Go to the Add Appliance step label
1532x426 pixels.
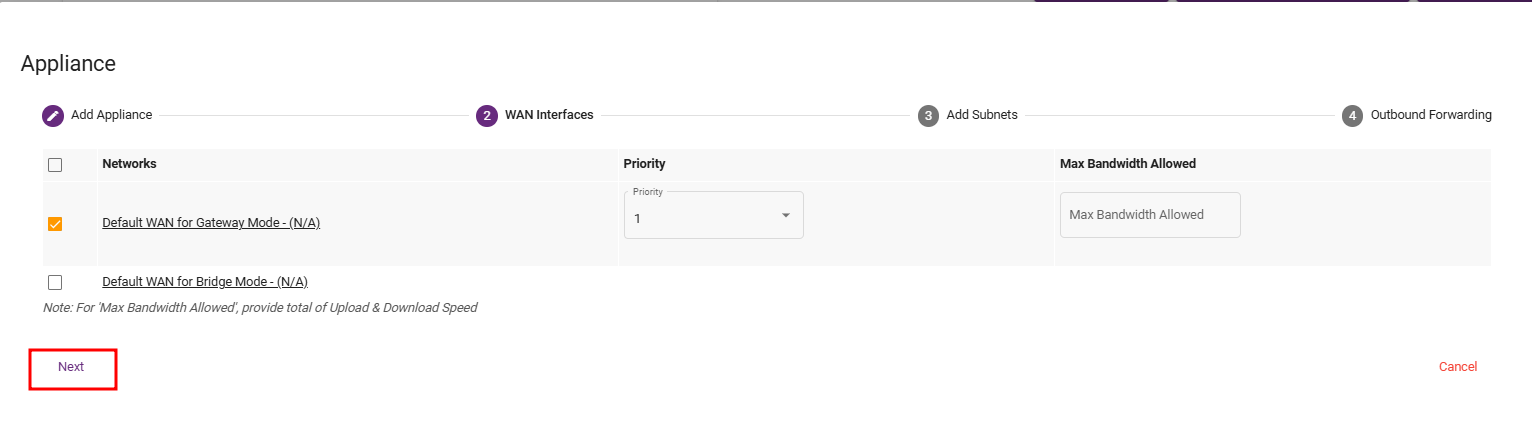(111, 115)
